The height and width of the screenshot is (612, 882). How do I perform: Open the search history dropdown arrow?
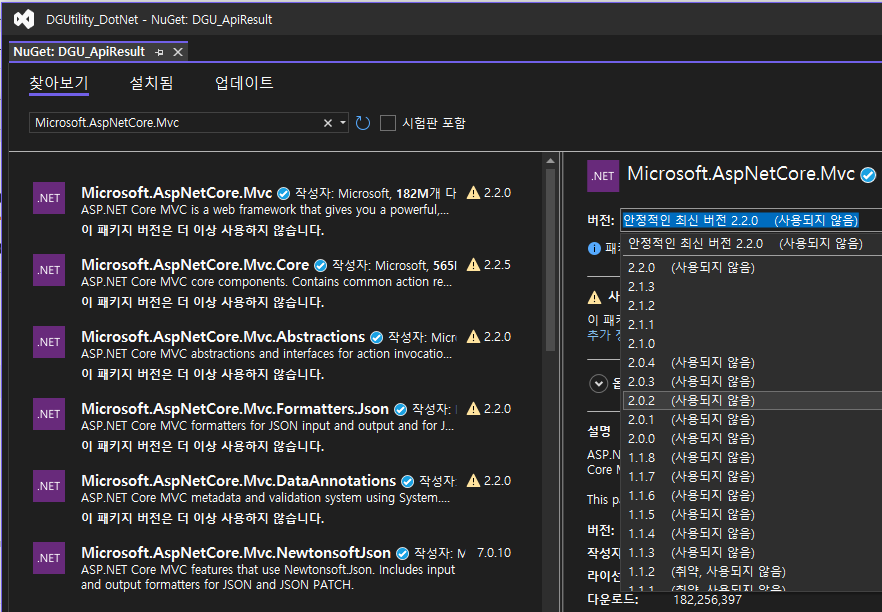point(345,122)
